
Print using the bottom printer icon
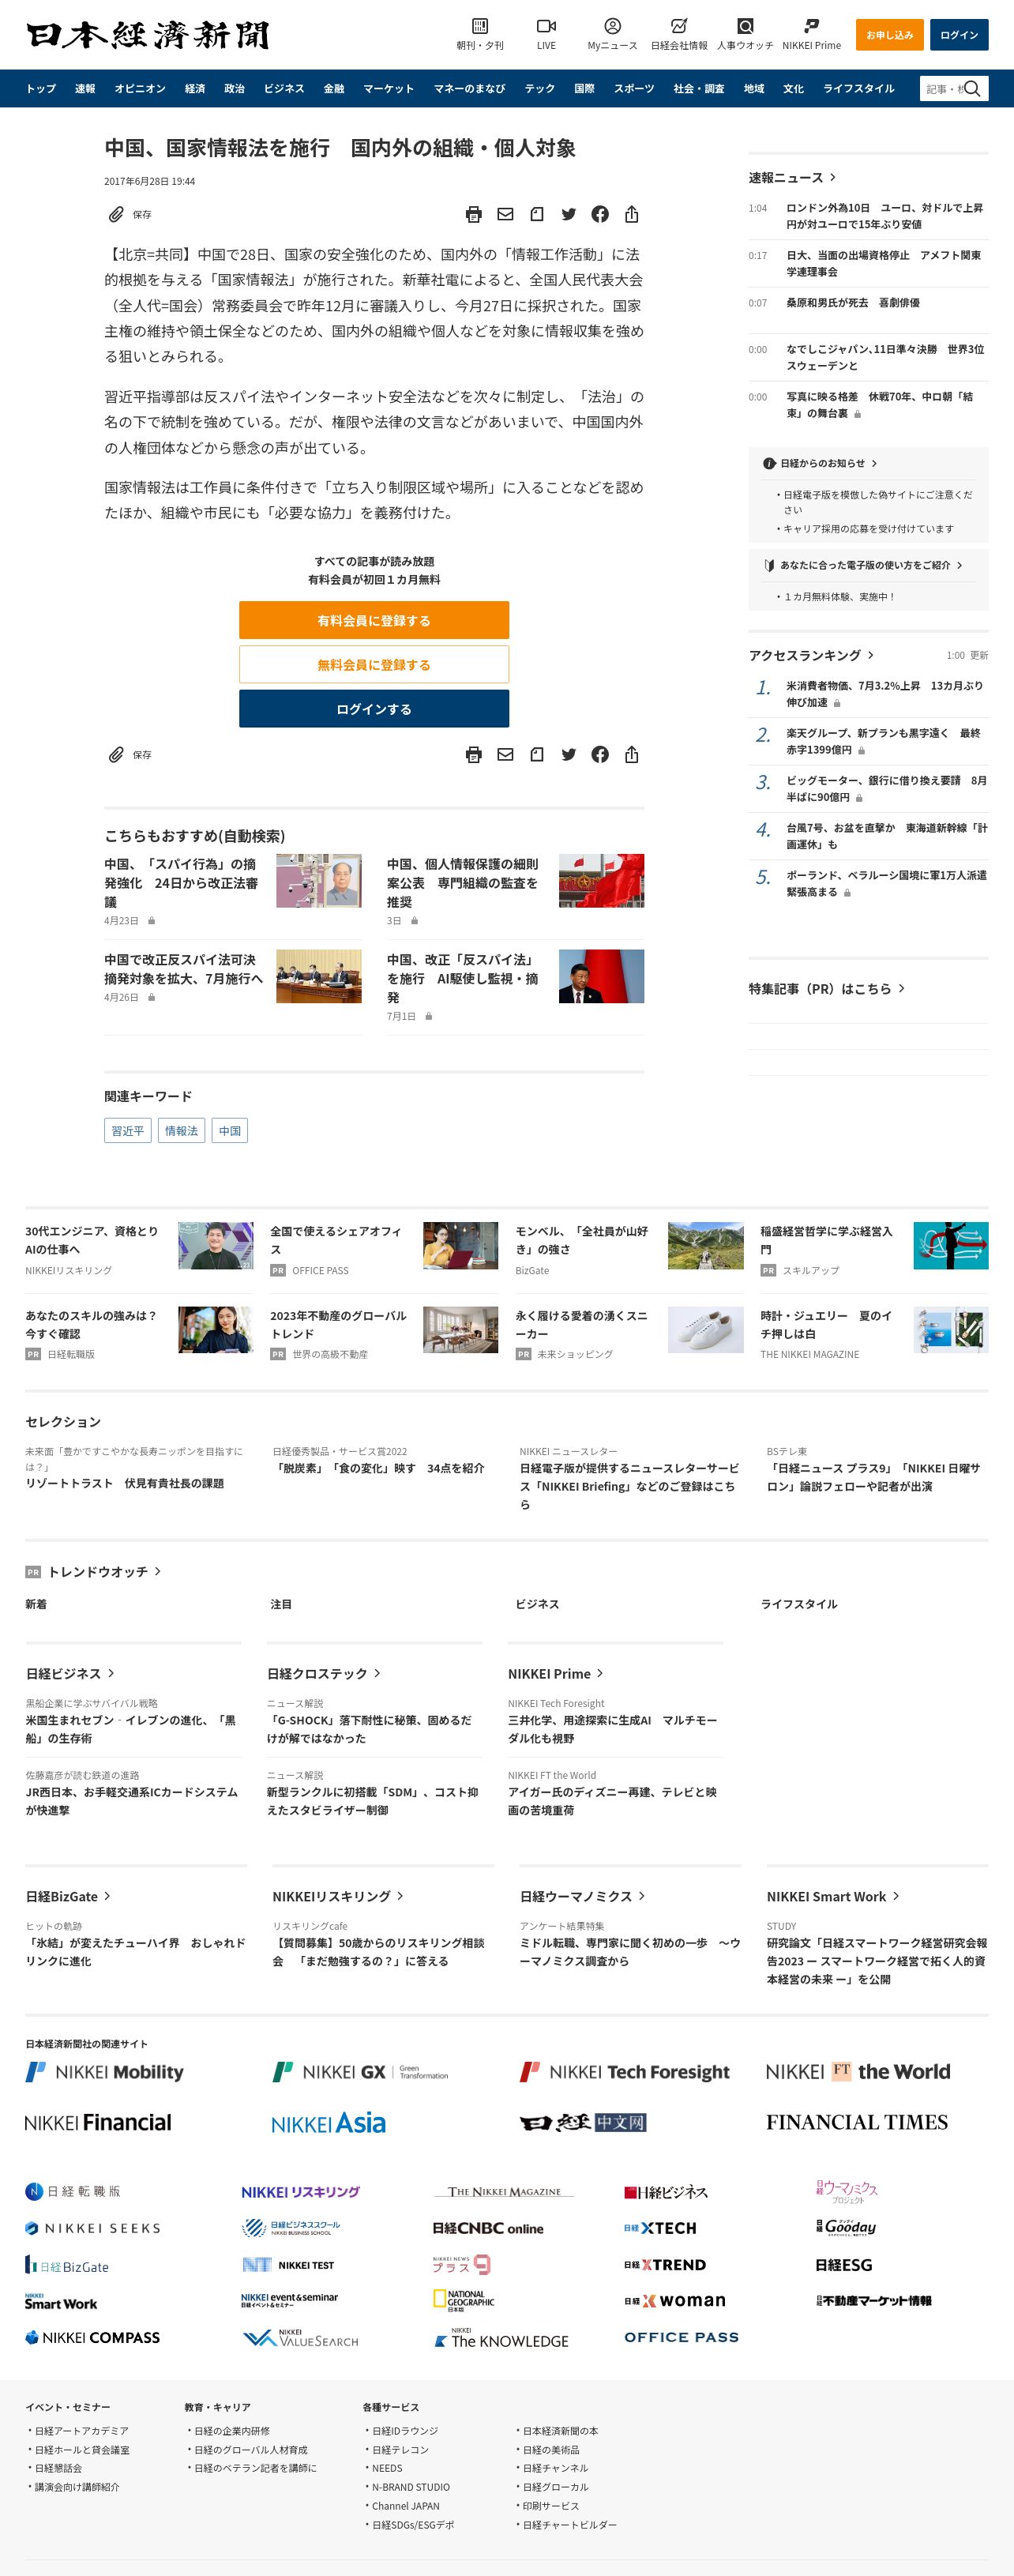click(x=474, y=754)
